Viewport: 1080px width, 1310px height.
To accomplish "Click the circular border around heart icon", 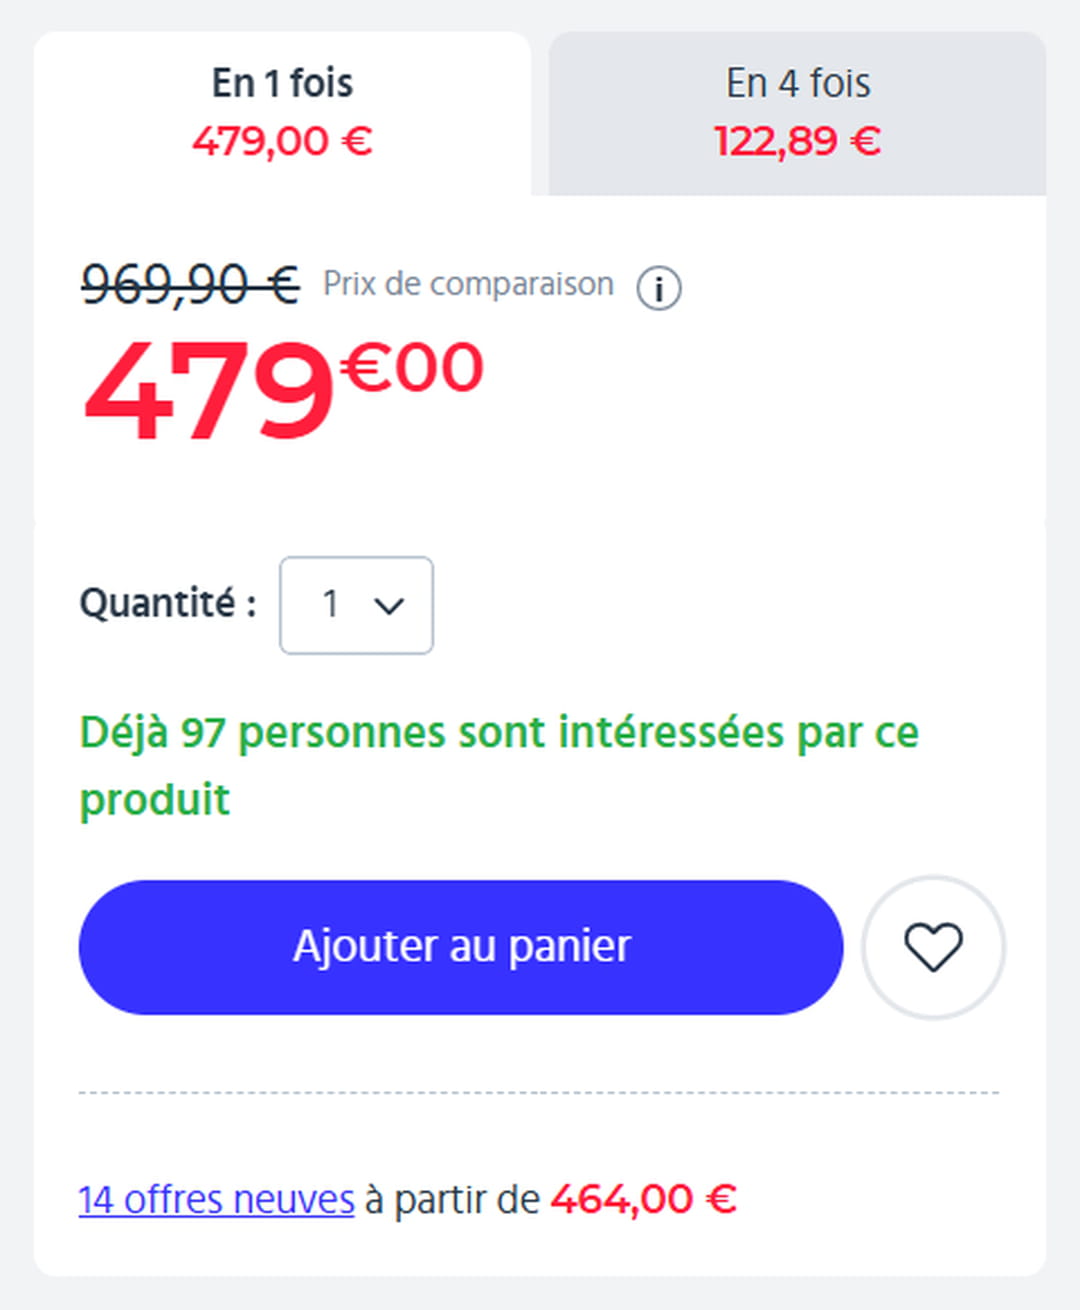I will pos(933,947).
